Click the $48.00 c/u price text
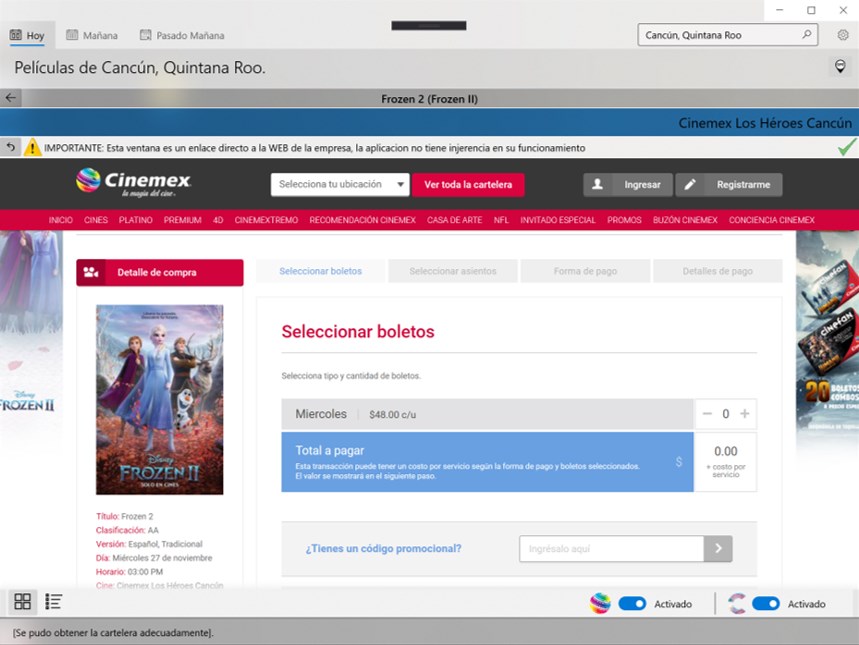859x645 pixels. tap(392, 414)
